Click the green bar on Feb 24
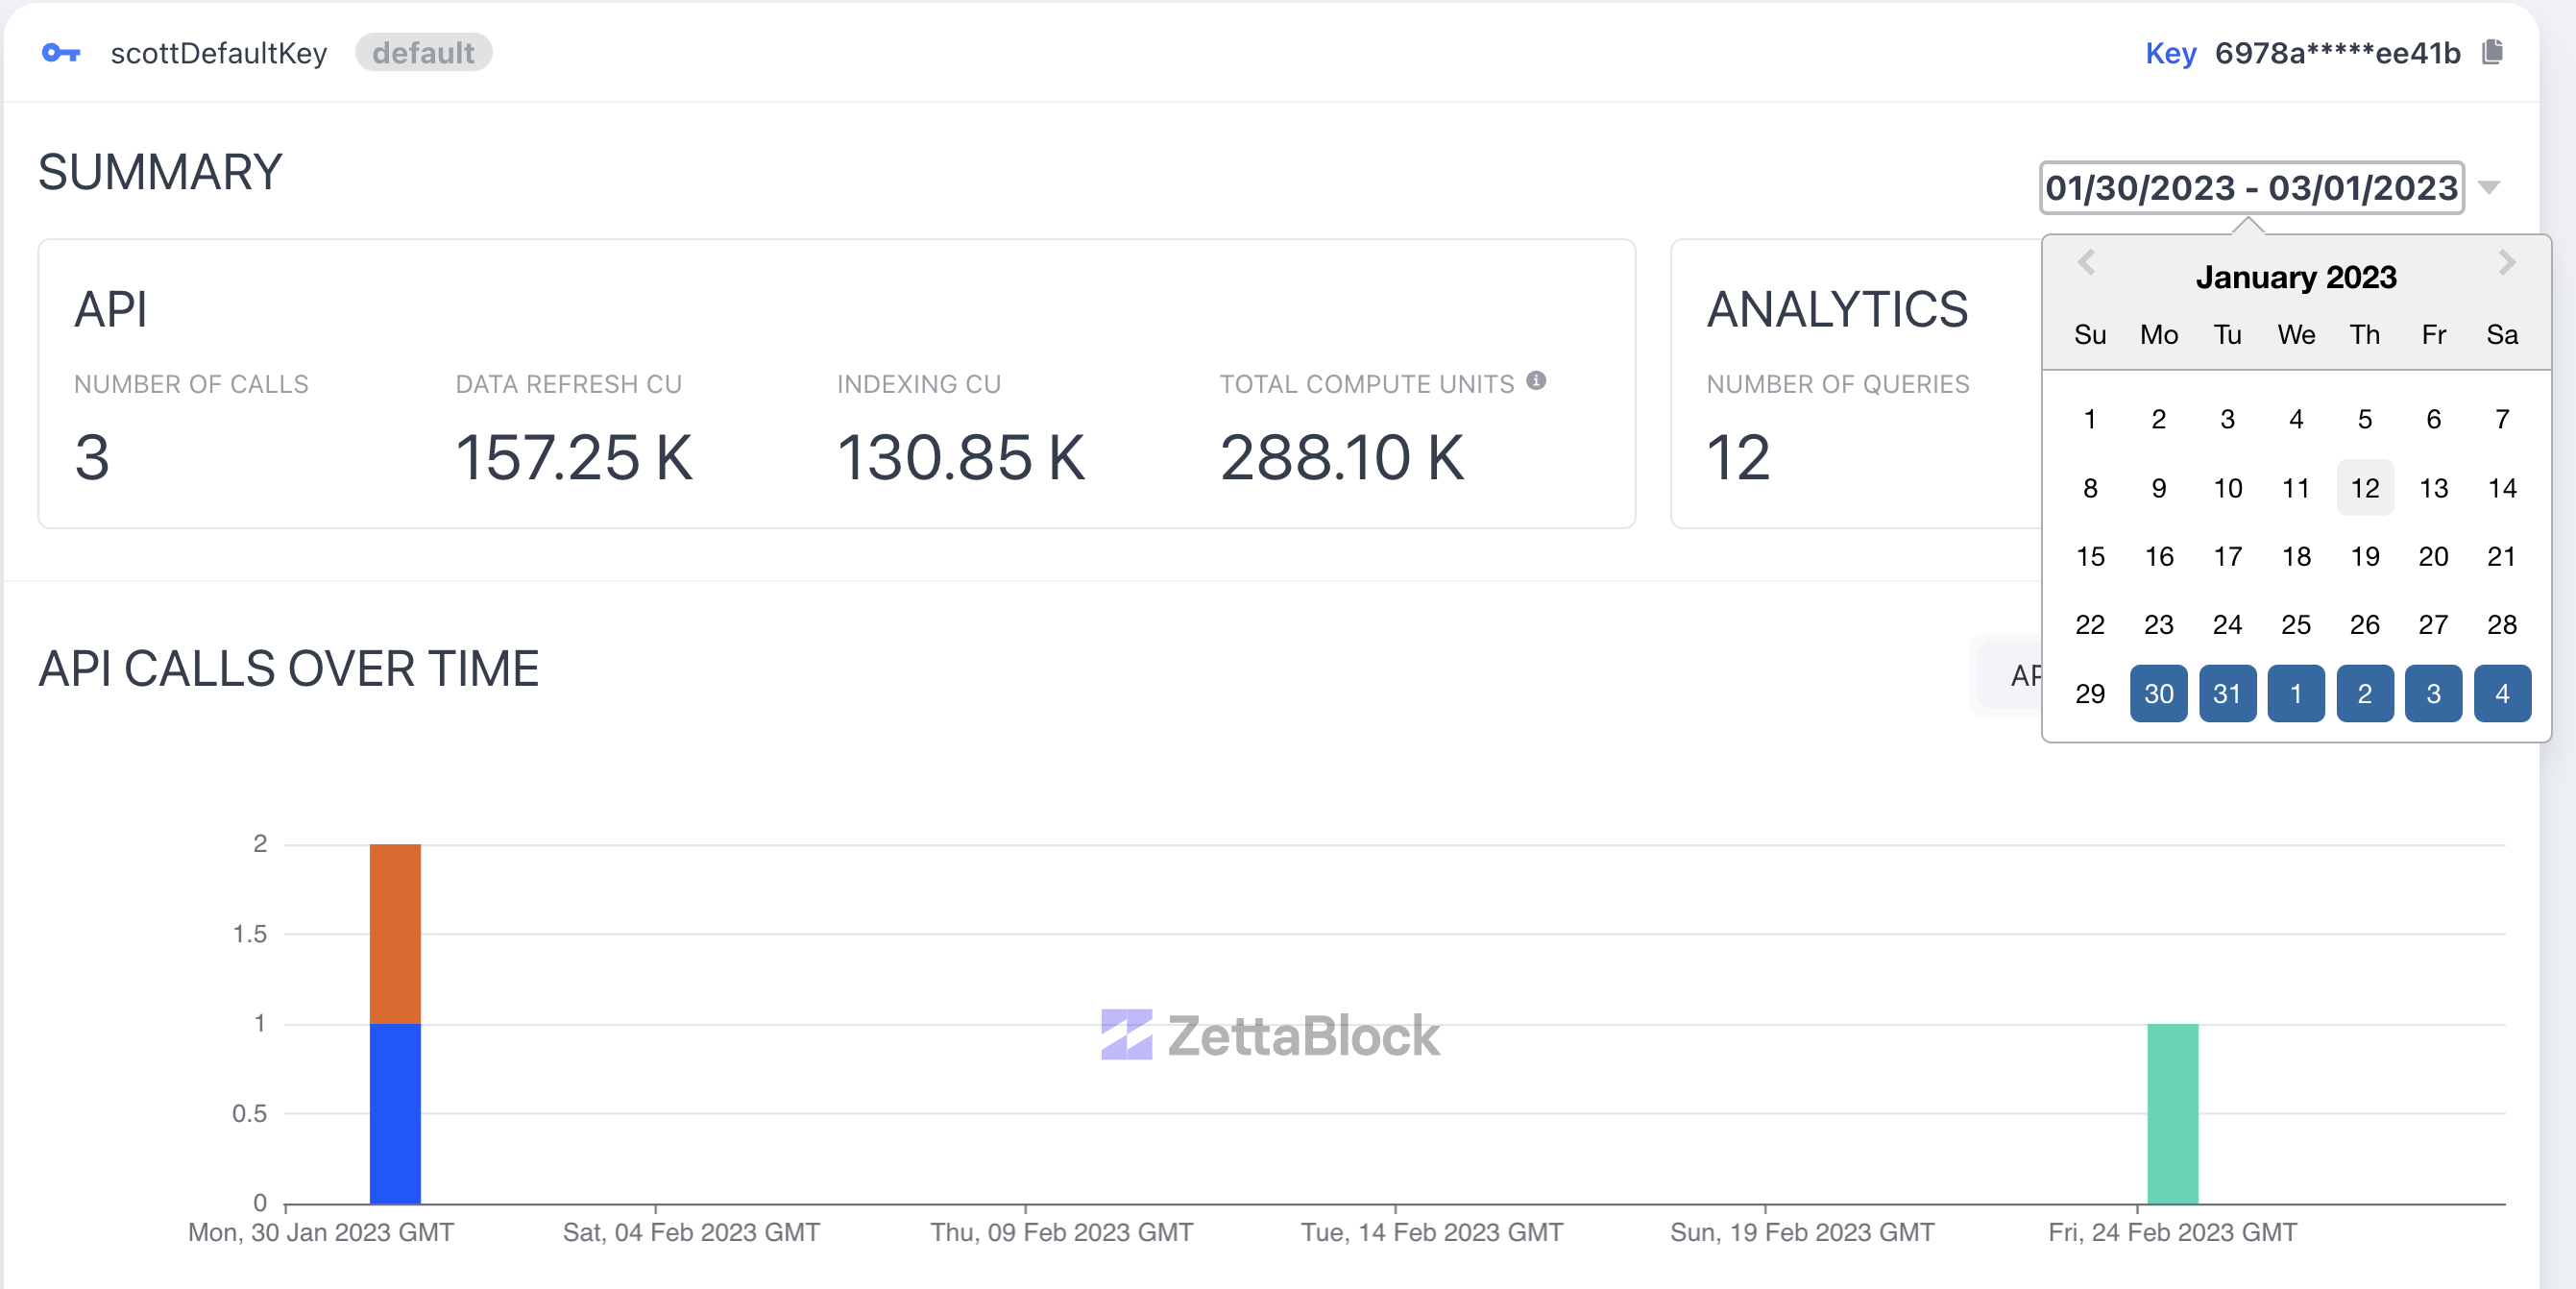Image resolution: width=2576 pixels, height=1289 pixels. pyautogui.click(x=2172, y=1112)
